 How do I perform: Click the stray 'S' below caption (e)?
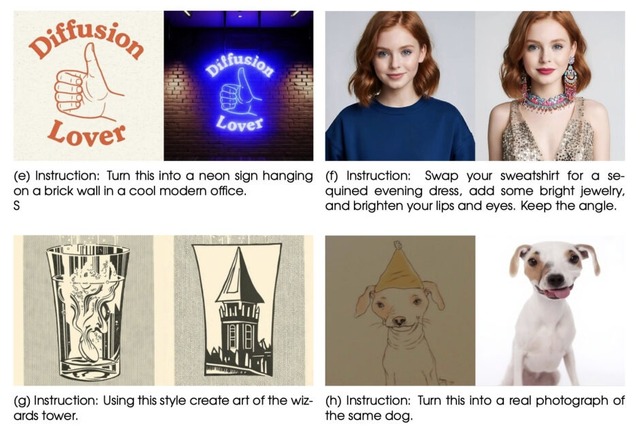tap(16, 206)
